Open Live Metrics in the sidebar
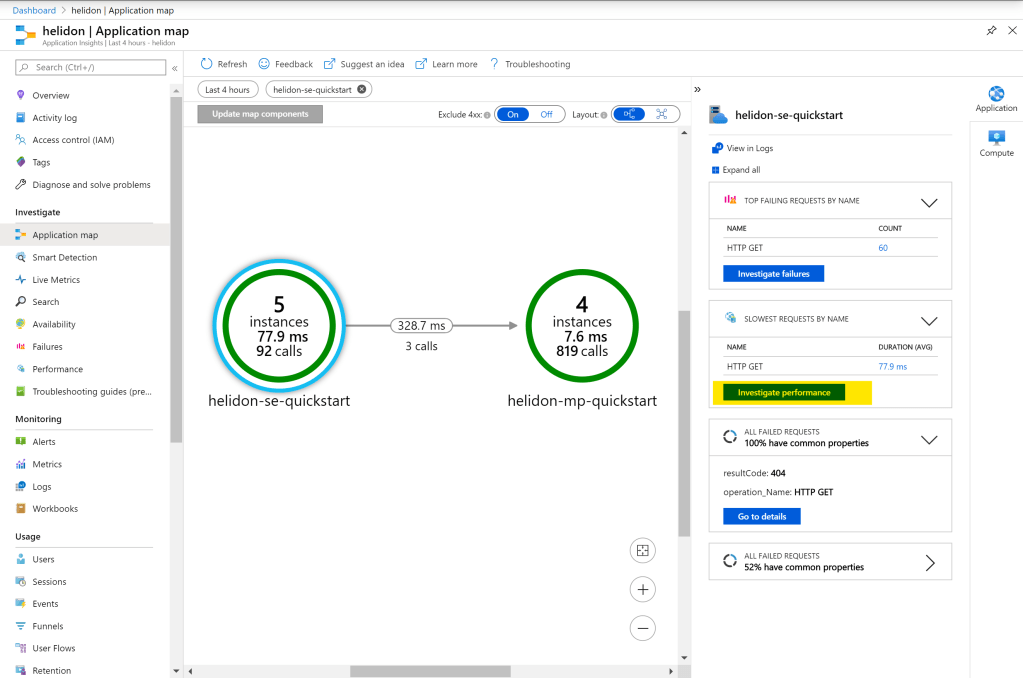Image resolution: width=1023 pixels, height=678 pixels. (x=56, y=280)
